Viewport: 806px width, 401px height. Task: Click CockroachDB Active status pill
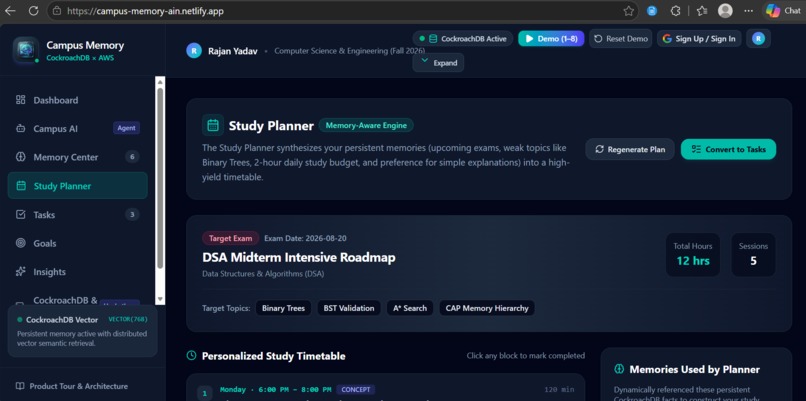click(463, 39)
